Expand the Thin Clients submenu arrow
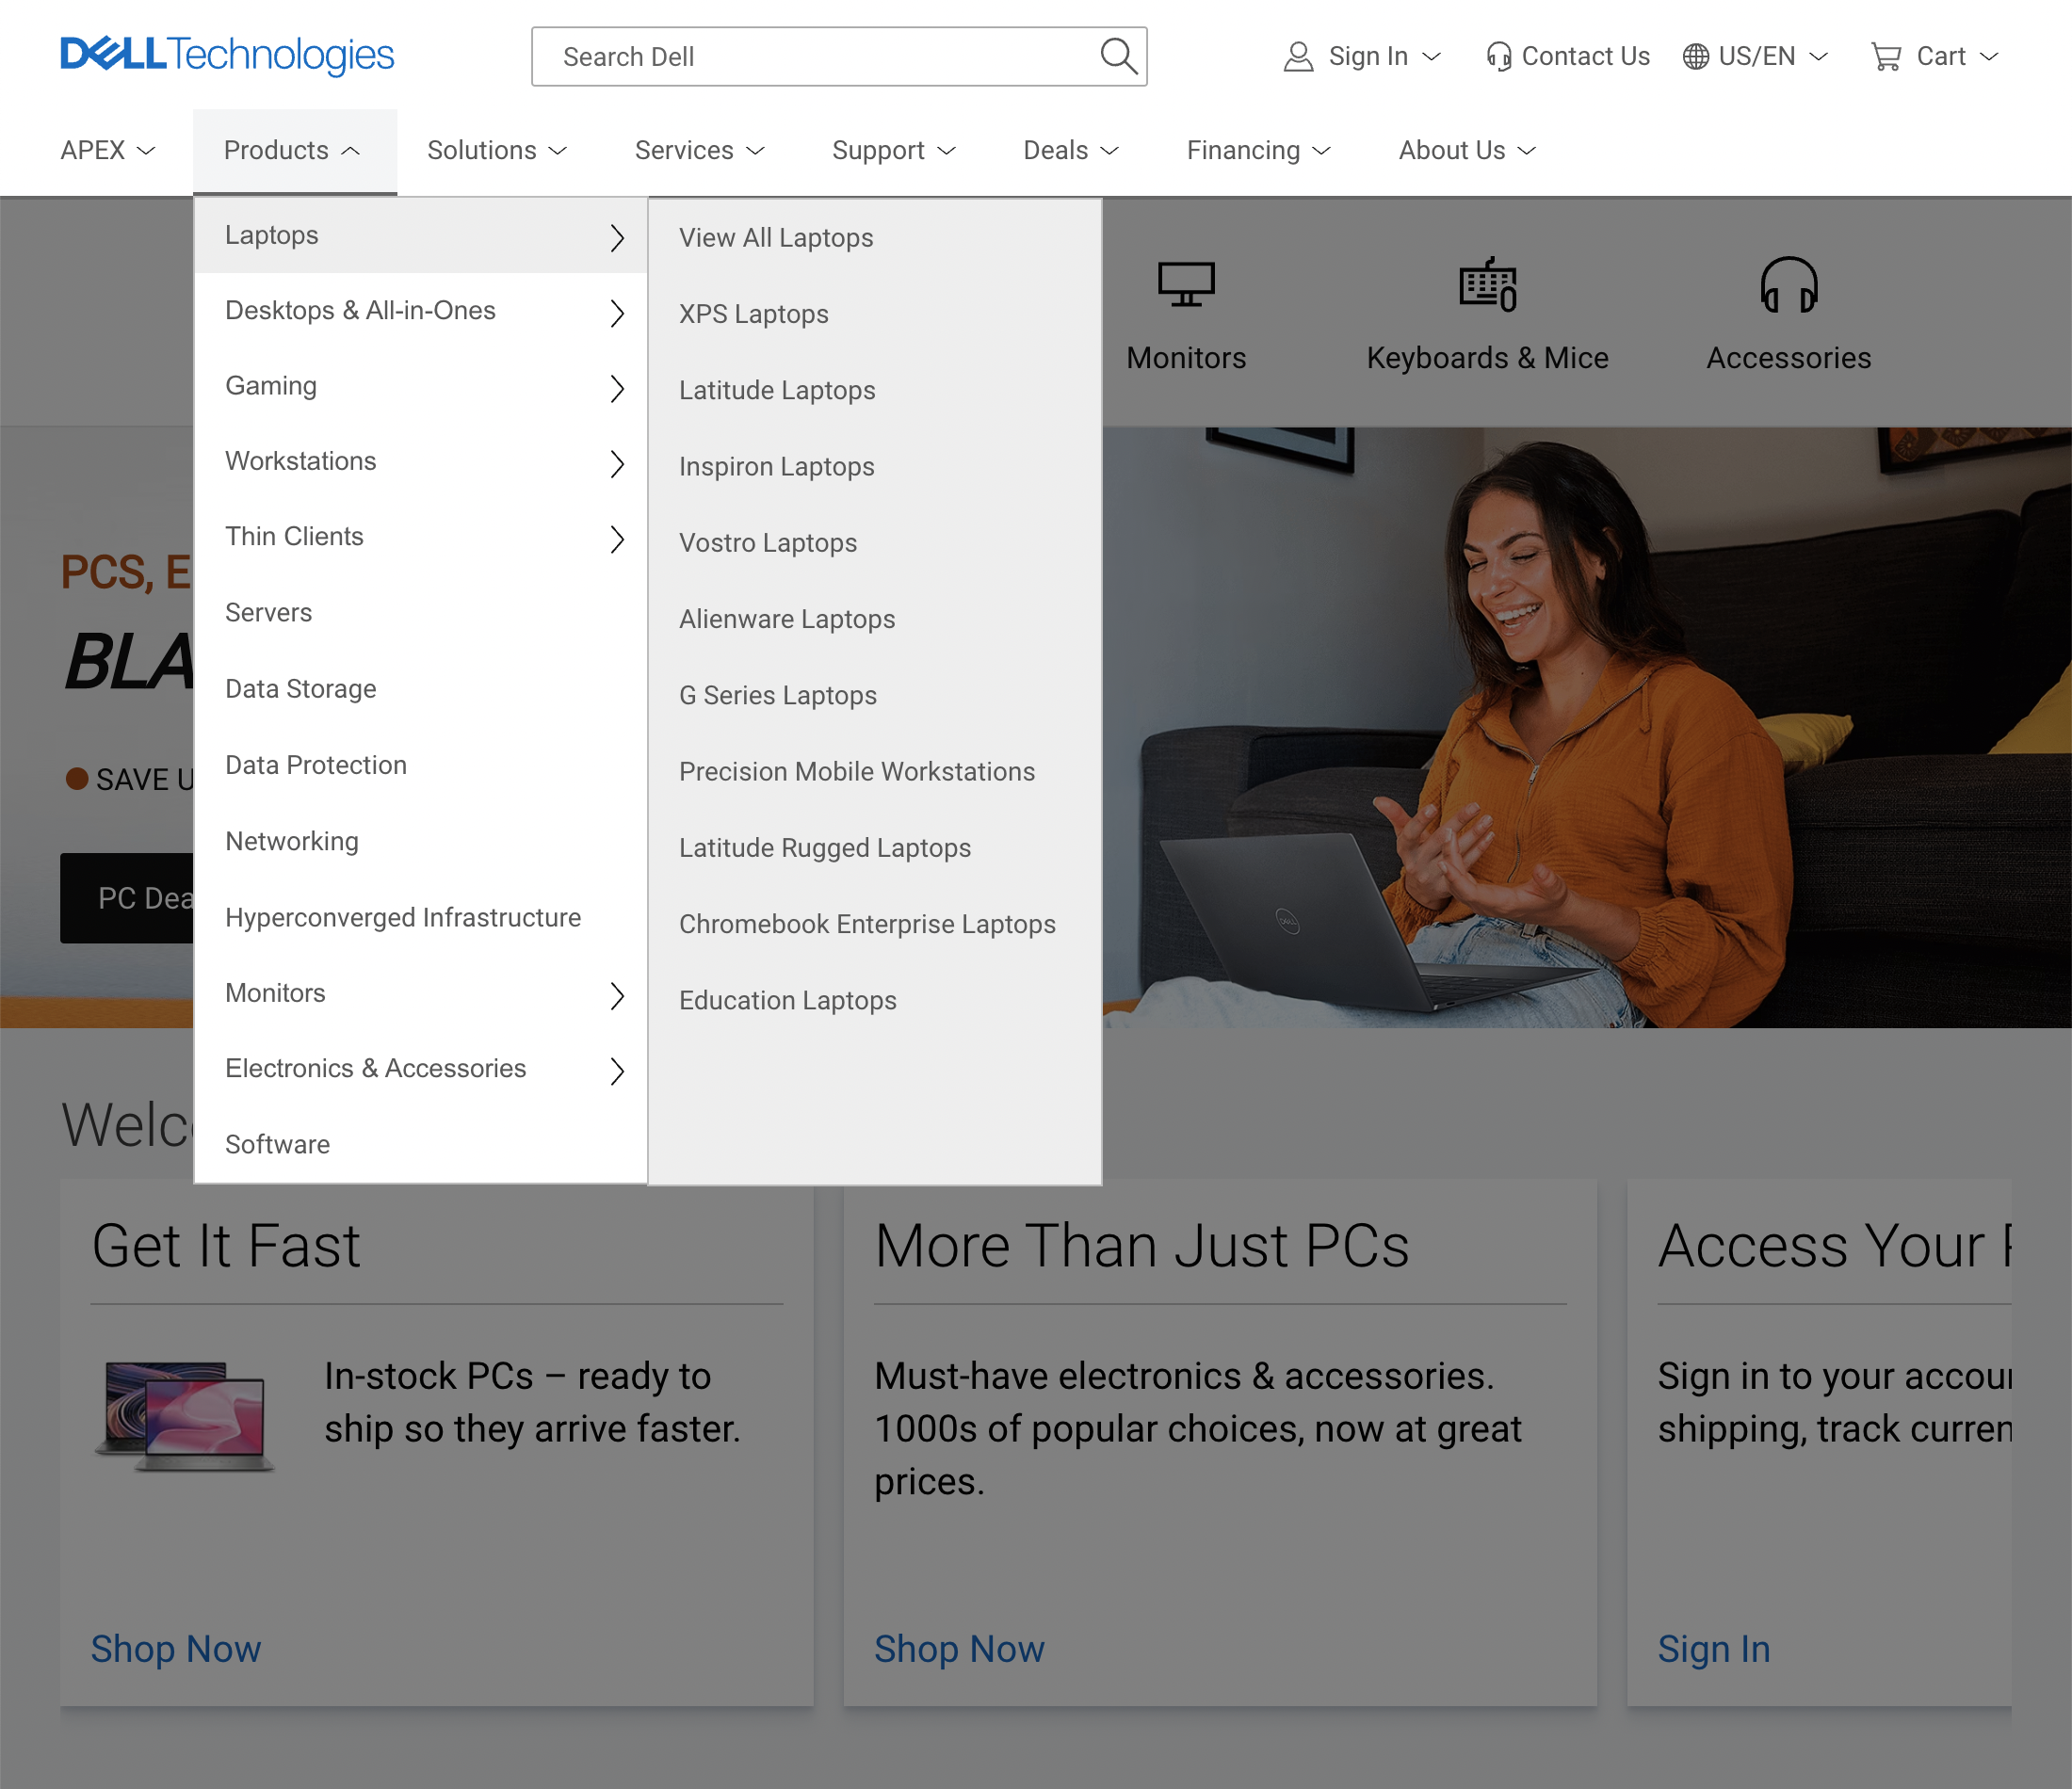Viewport: 2072px width, 1789px height. point(618,540)
